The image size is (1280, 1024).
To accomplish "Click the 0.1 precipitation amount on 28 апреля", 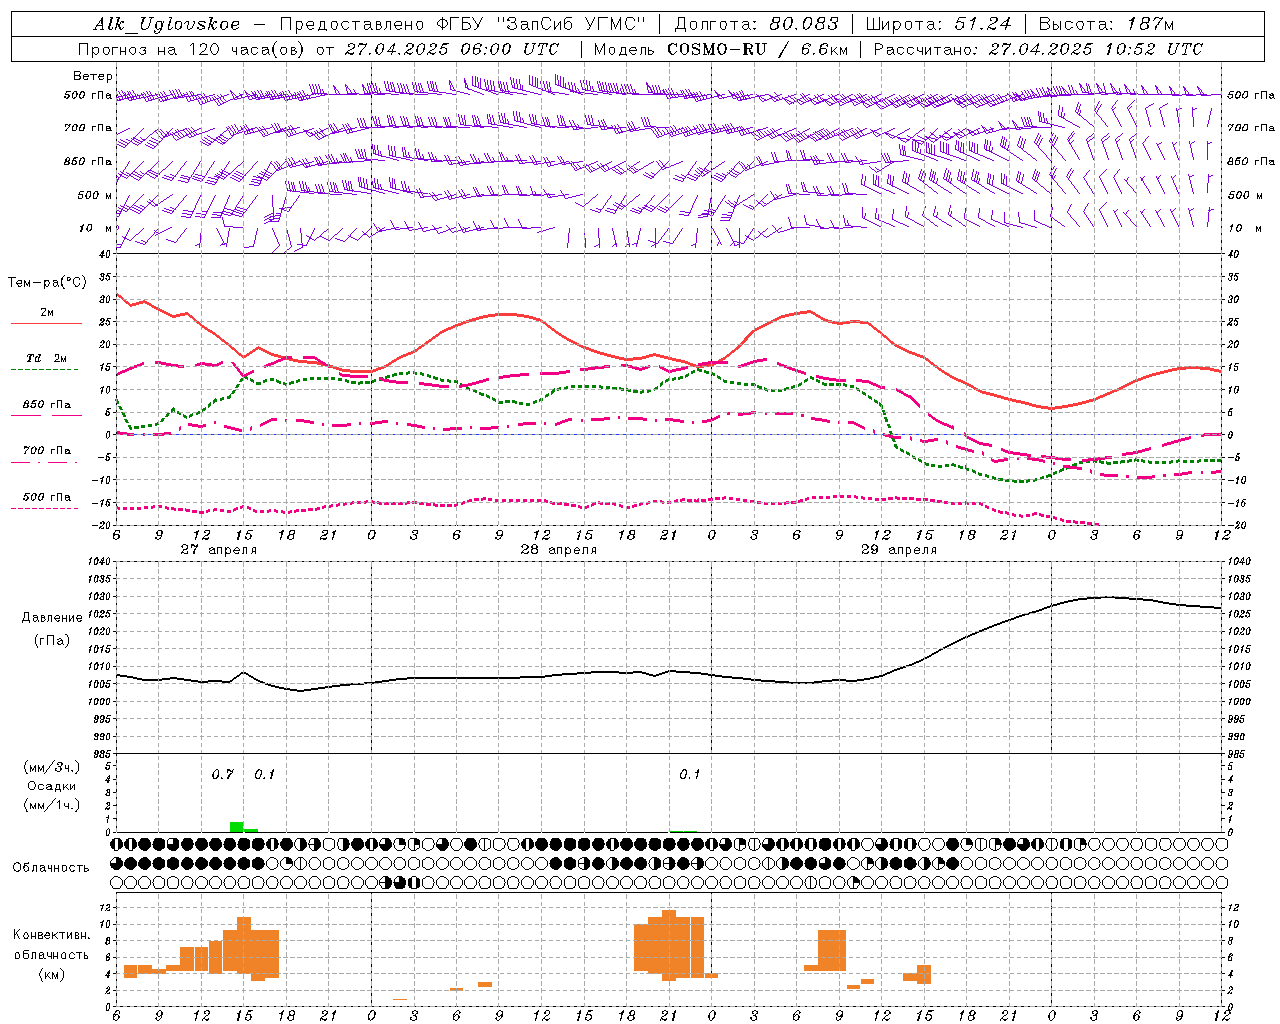I will coord(690,775).
